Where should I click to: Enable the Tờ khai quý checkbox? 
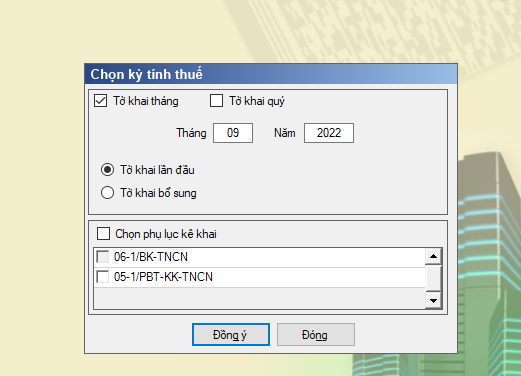coord(216,101)
